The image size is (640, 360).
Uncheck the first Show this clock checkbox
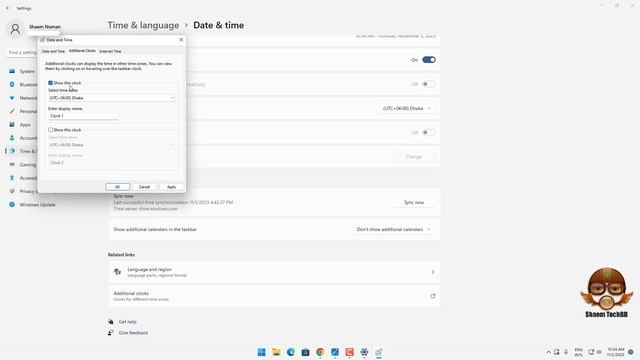[51, 83]
